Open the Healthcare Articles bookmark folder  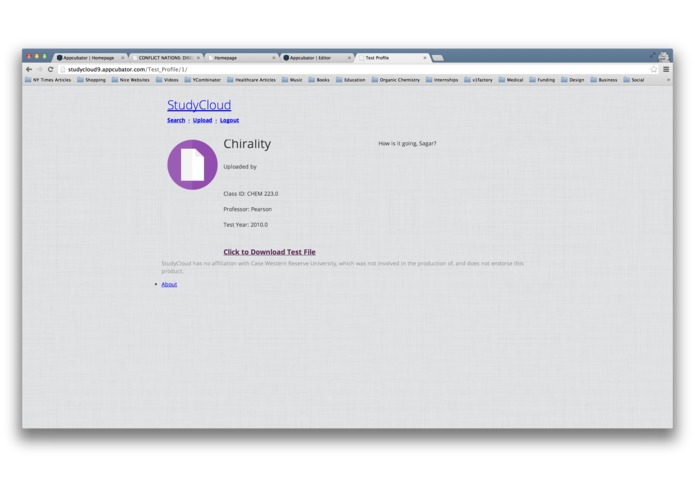[x=251, y=80]
